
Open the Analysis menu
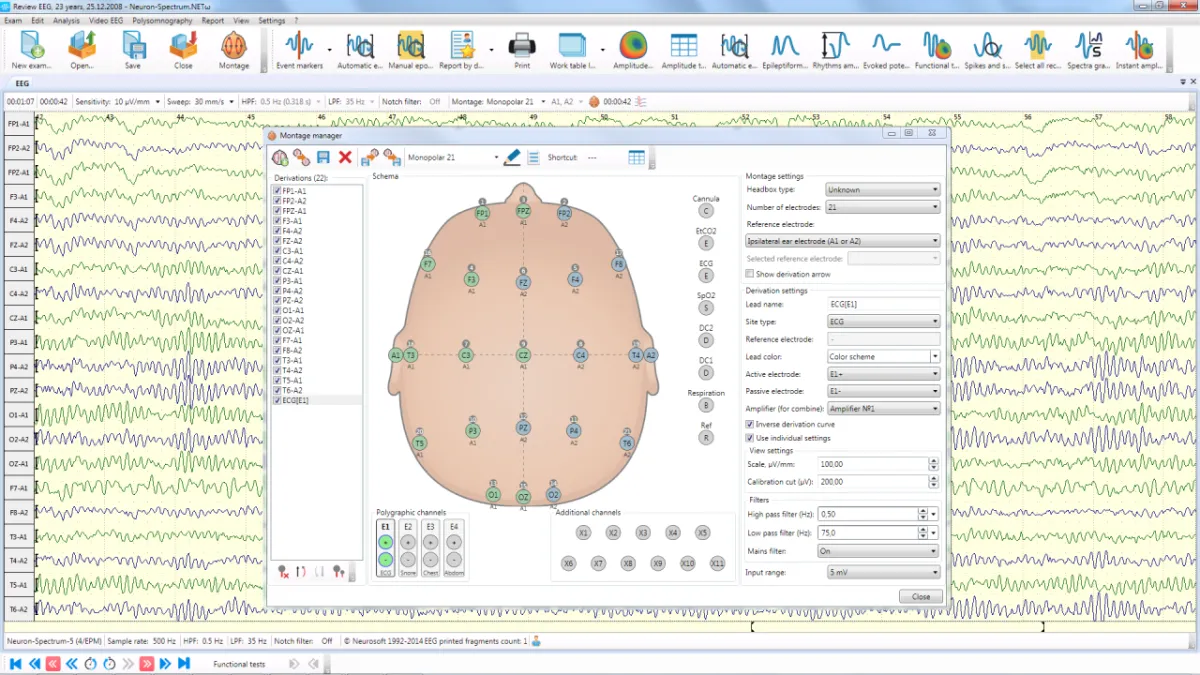pyautogui.click(x=66, y=20)
